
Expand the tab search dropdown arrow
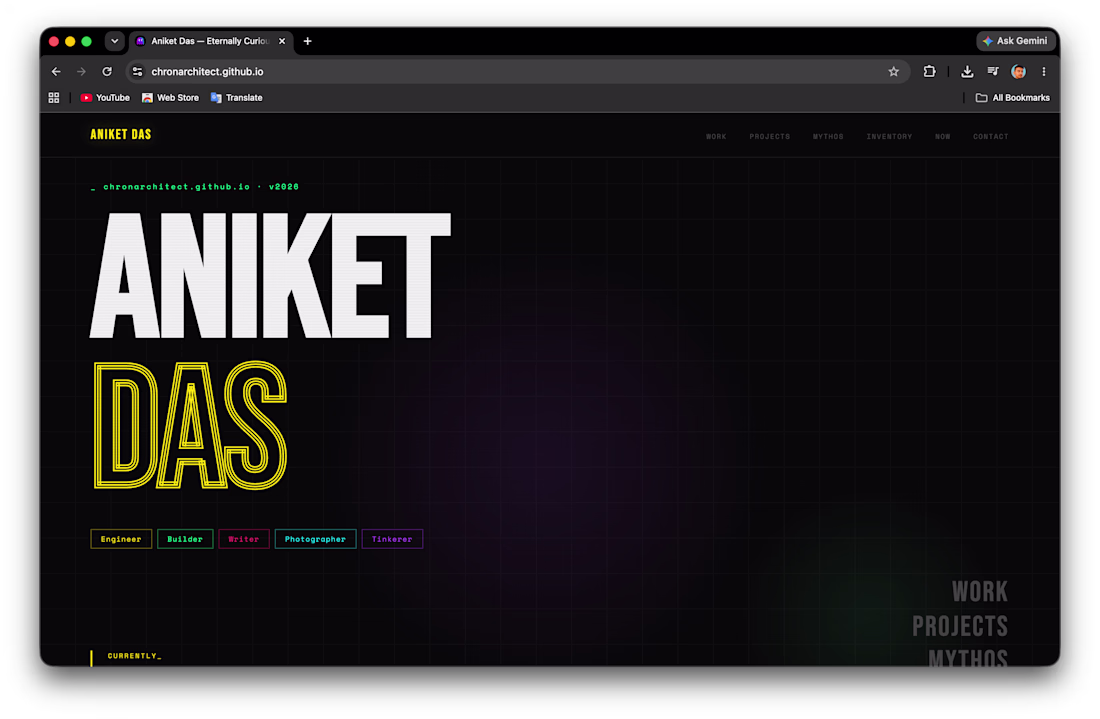114,41
